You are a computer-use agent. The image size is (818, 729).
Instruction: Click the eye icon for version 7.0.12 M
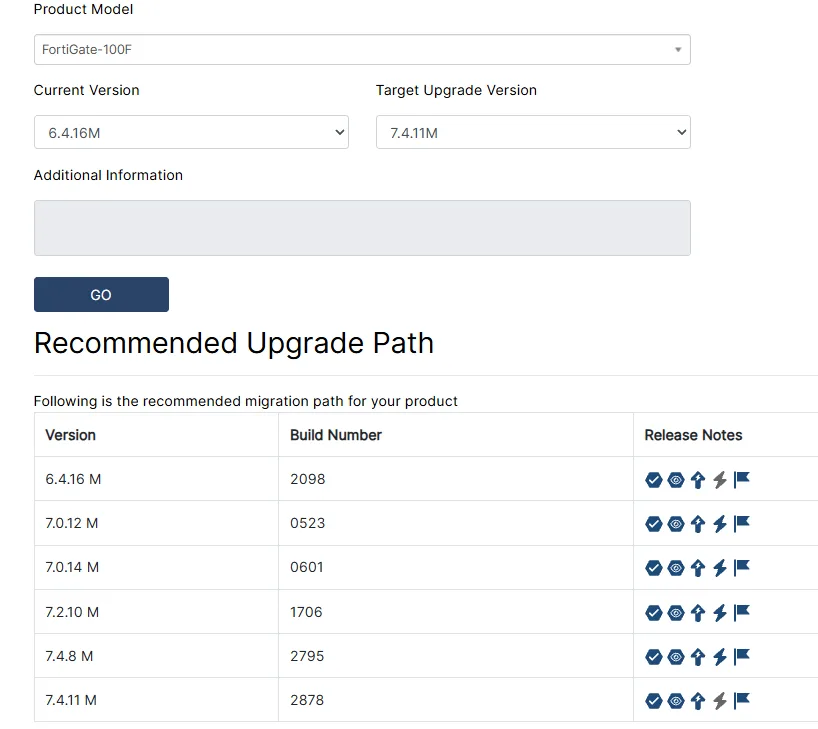click(x=676, y=524)
